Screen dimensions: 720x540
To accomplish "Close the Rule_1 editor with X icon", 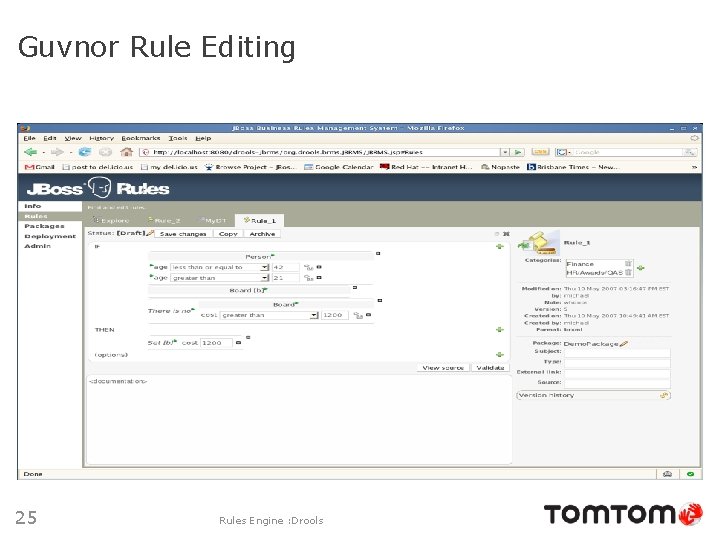I will click(506, 234).
